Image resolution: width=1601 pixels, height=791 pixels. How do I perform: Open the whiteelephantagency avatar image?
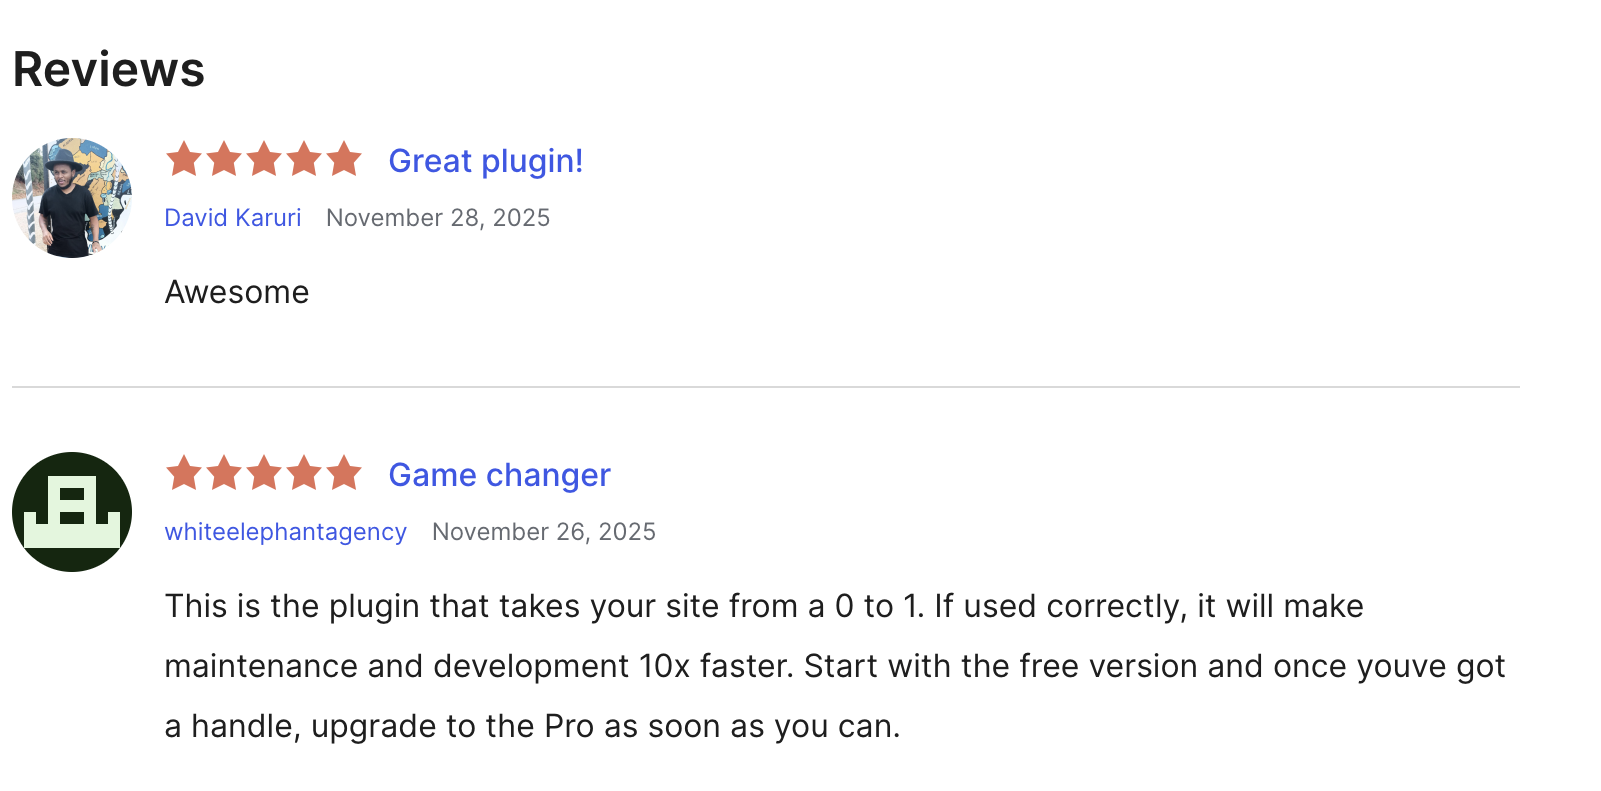pyautogui.click(x=72, y=512)
